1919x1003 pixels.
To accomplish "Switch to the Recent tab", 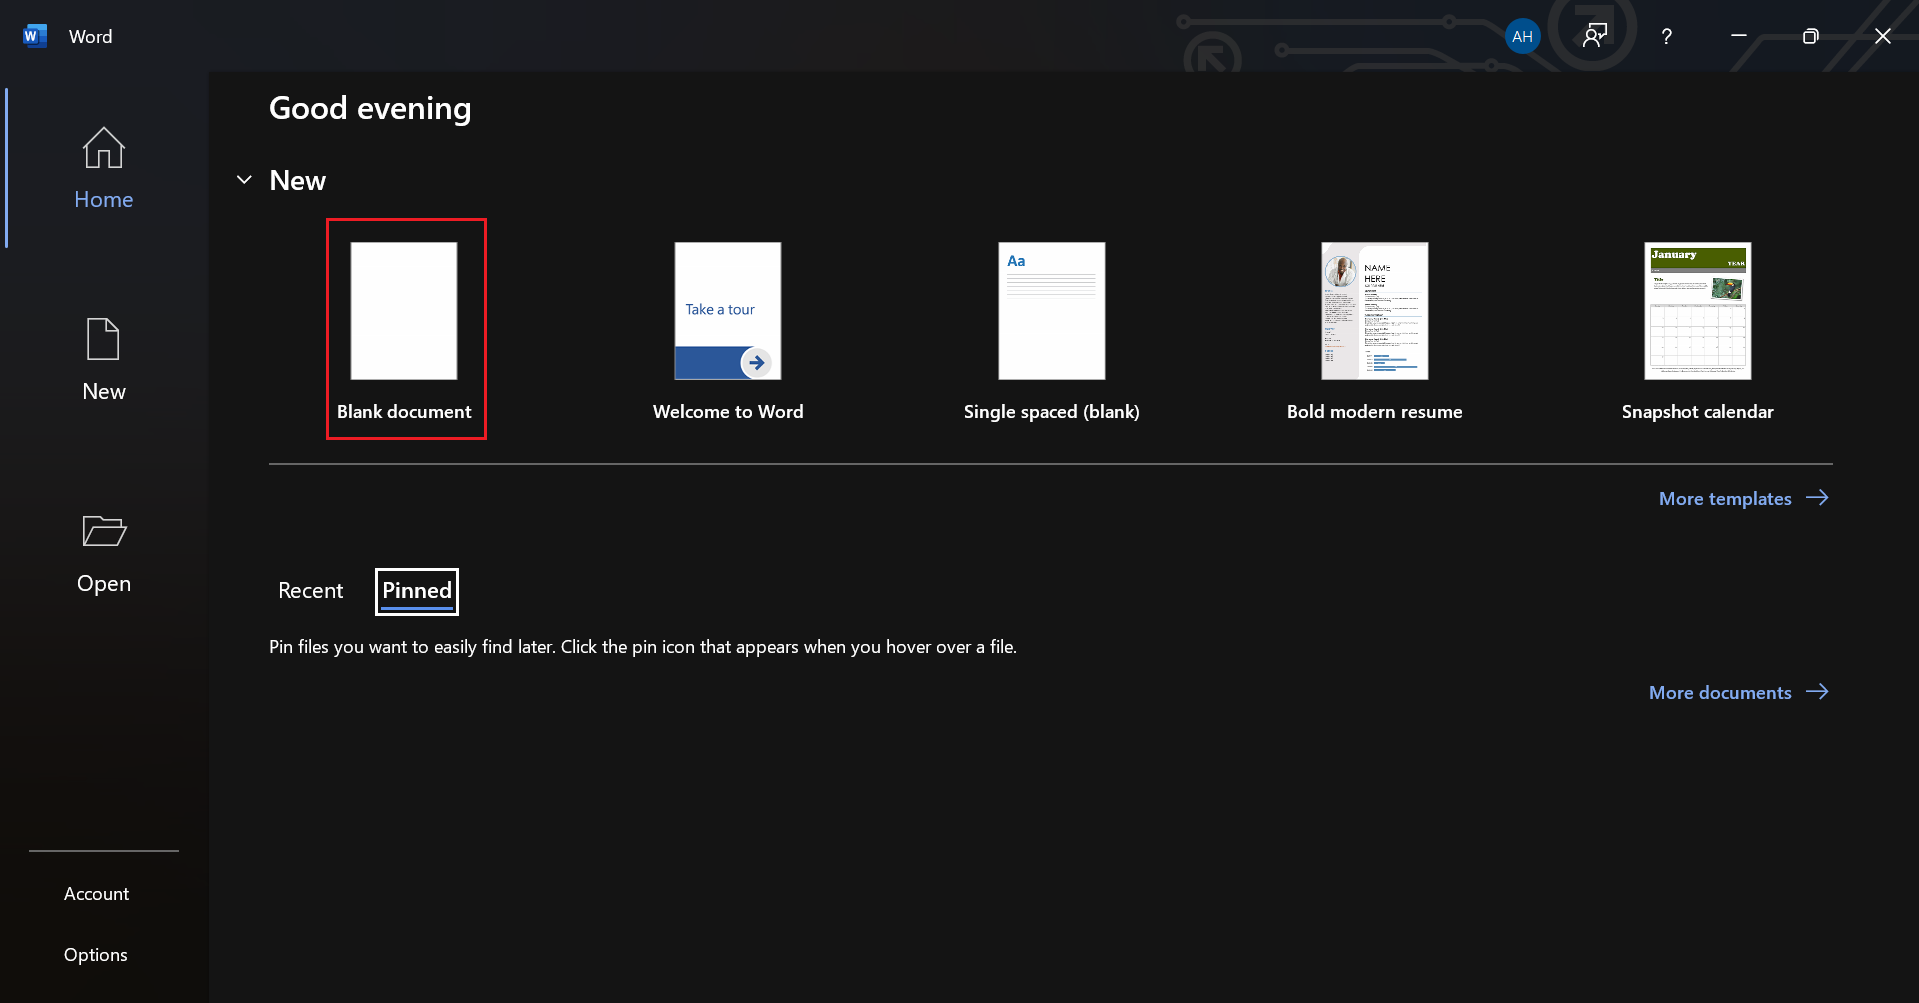I will (310, 591).
